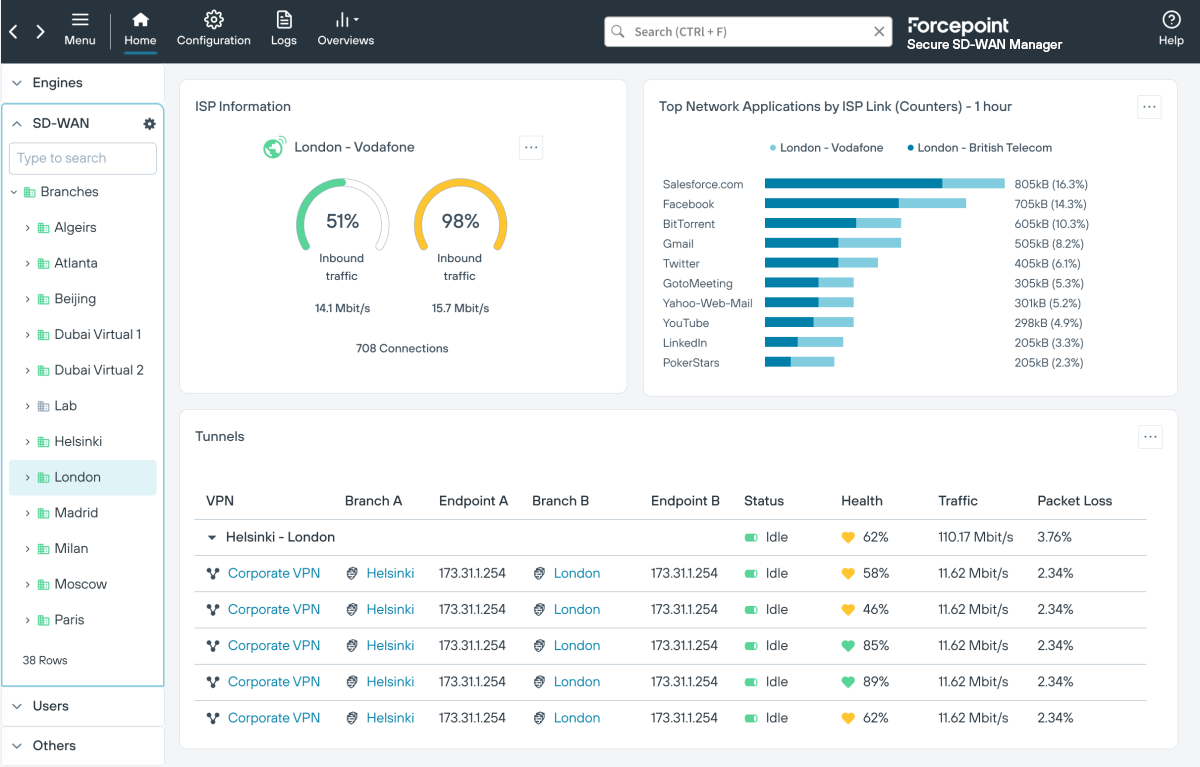This screenshot has height=767, width=1200.
Task: Sort by the Packet Loss column header
Action: [x=1075, y=501]
